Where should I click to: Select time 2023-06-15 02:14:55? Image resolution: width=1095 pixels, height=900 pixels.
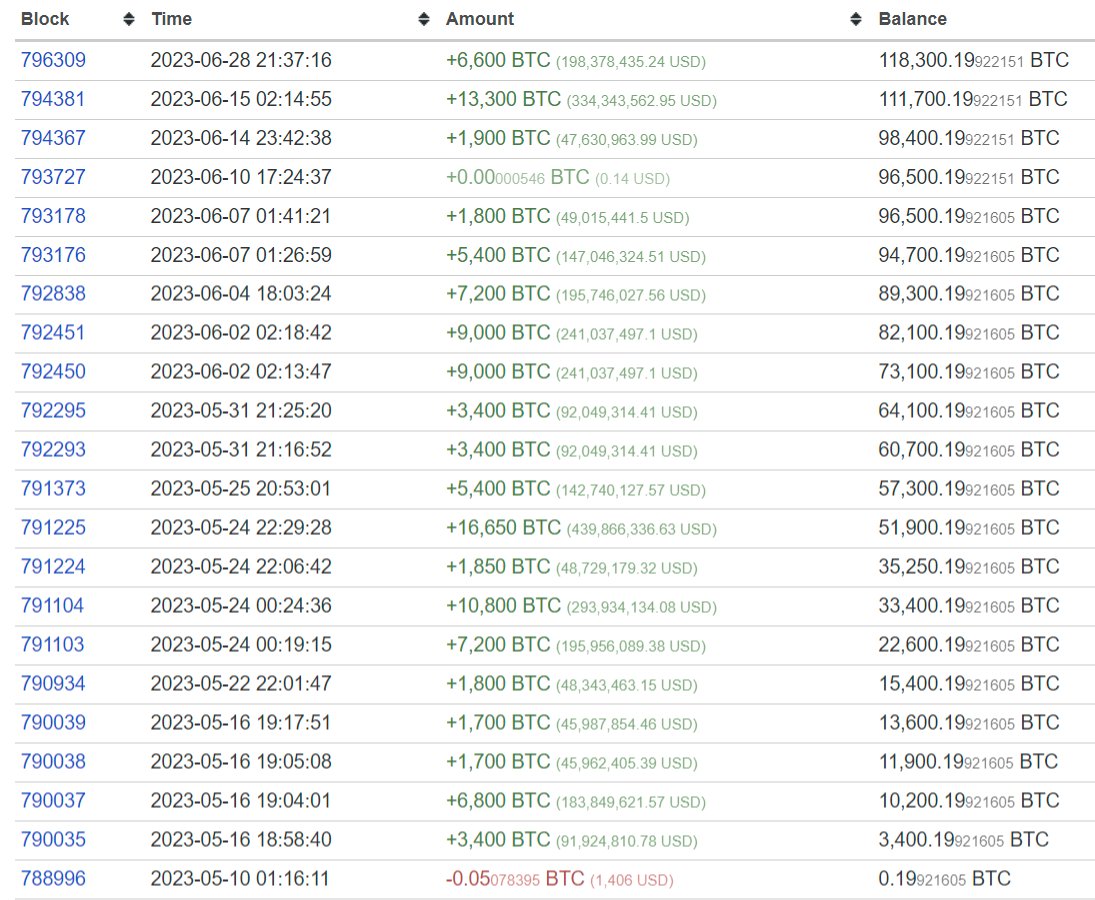241,99
